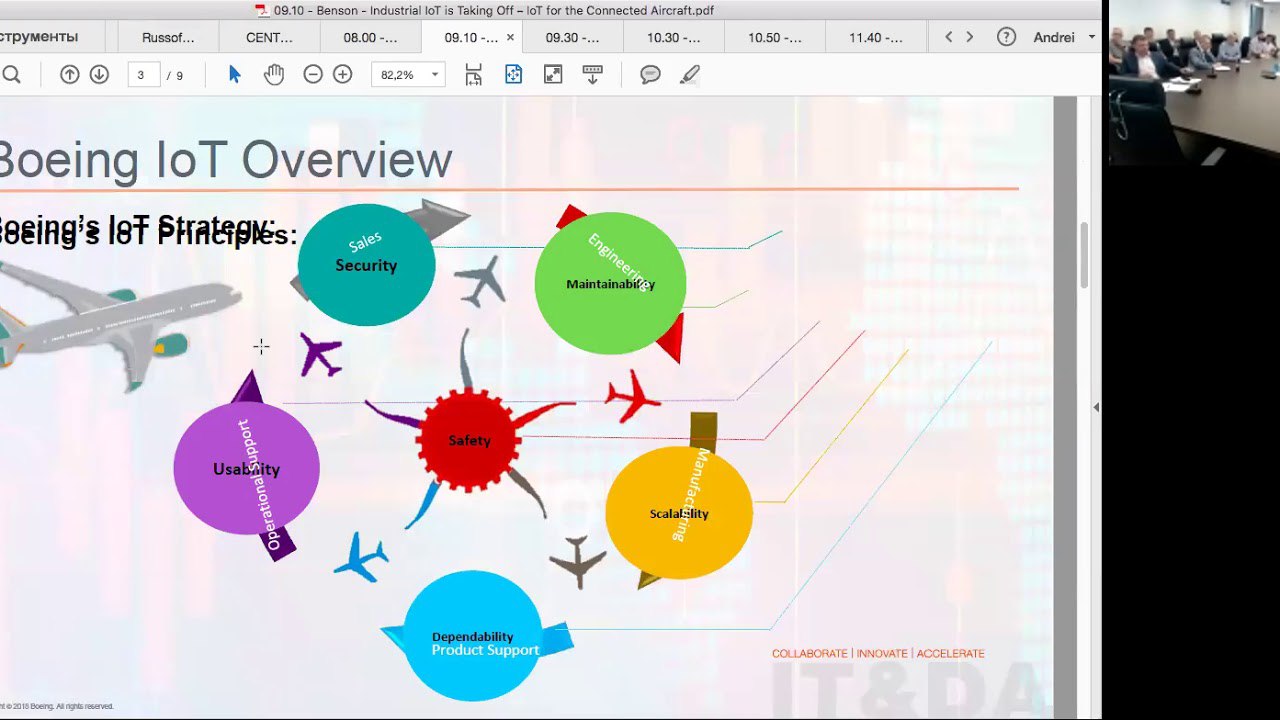Screen dimensions: 1280x720
Task: Open the 09.30 document tab
Action: pos(572,37)
